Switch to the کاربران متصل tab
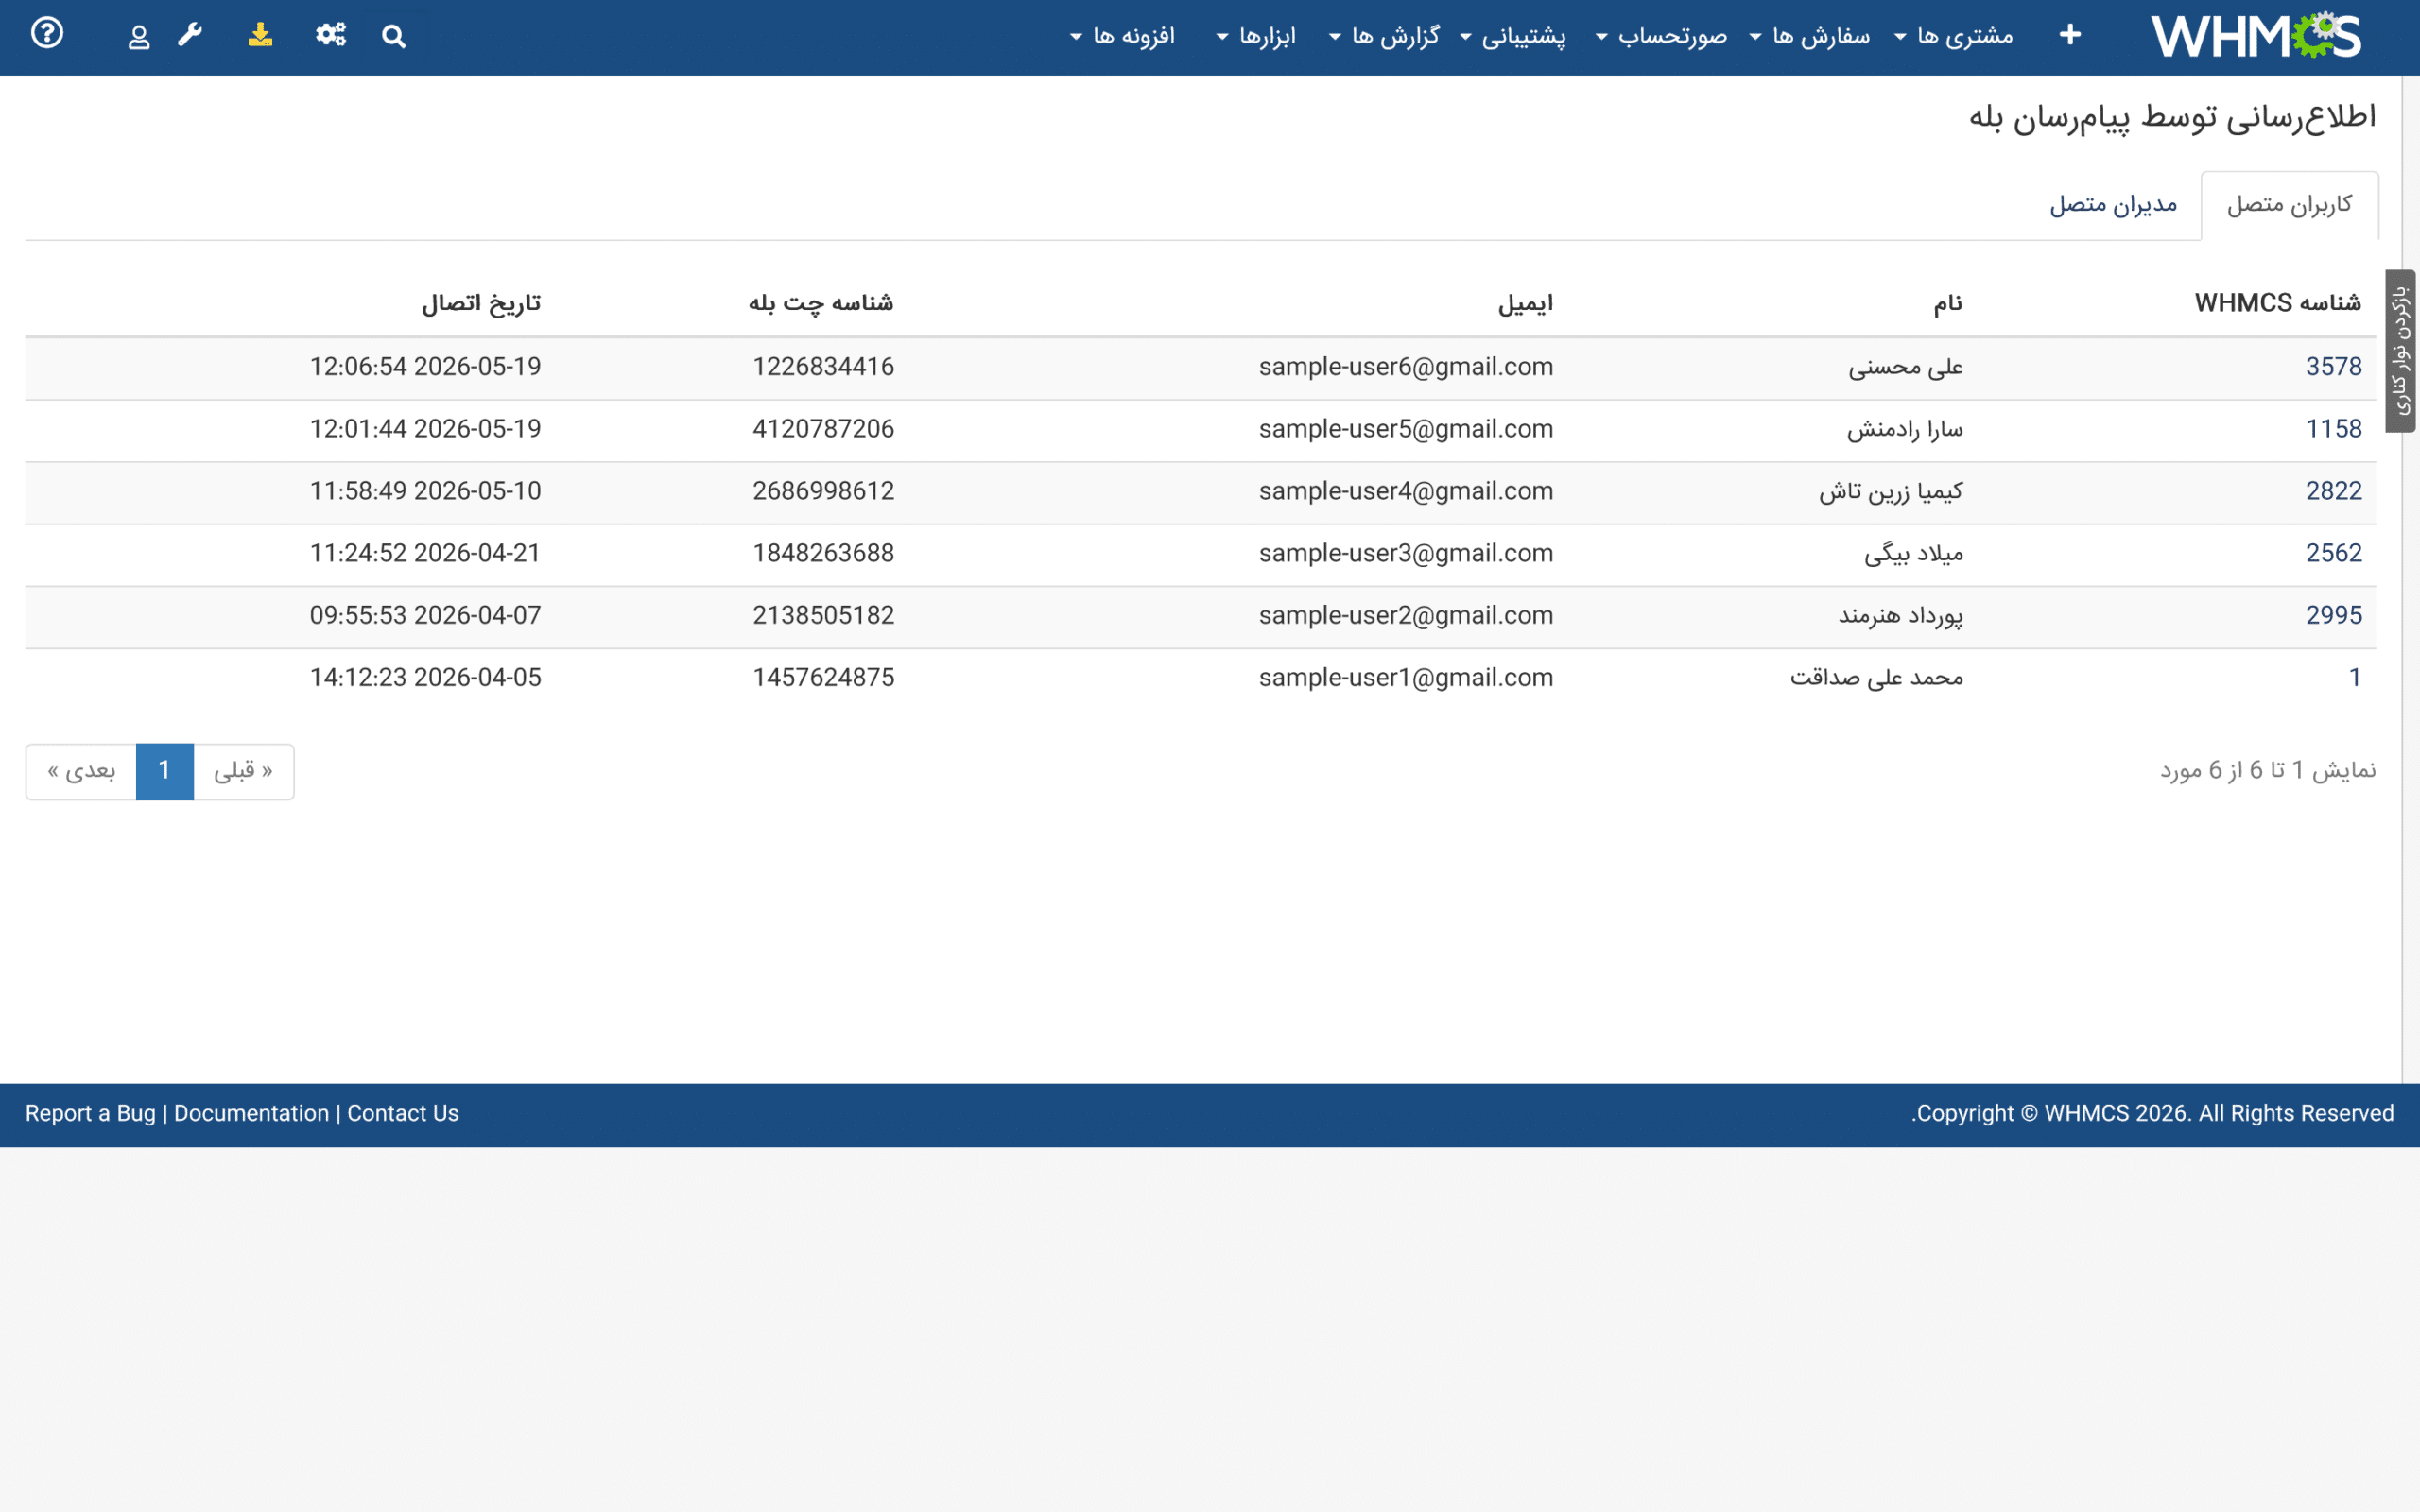This screenshot has width=2420, height=1512. click(x=2289, y=205)
